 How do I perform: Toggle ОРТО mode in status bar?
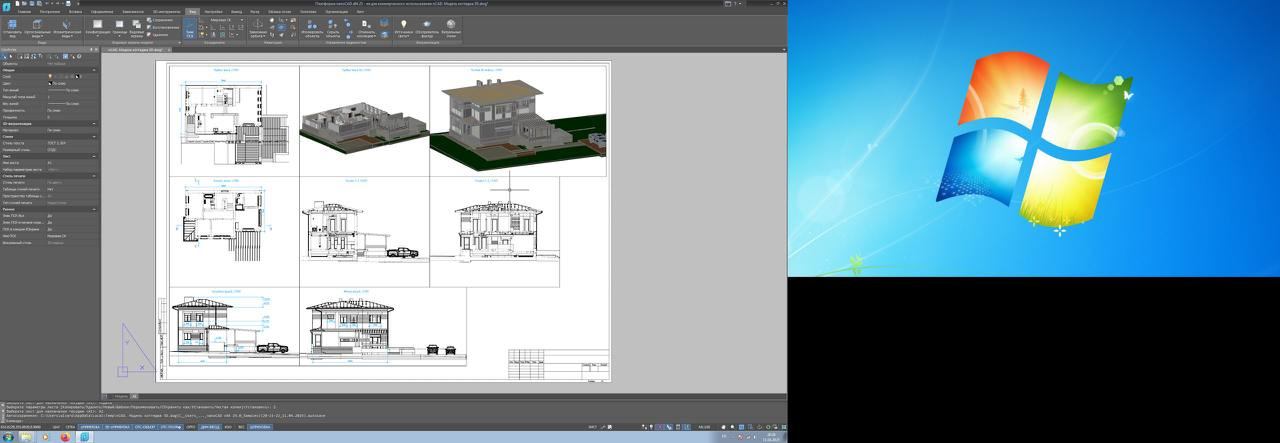tap(190, 426)
